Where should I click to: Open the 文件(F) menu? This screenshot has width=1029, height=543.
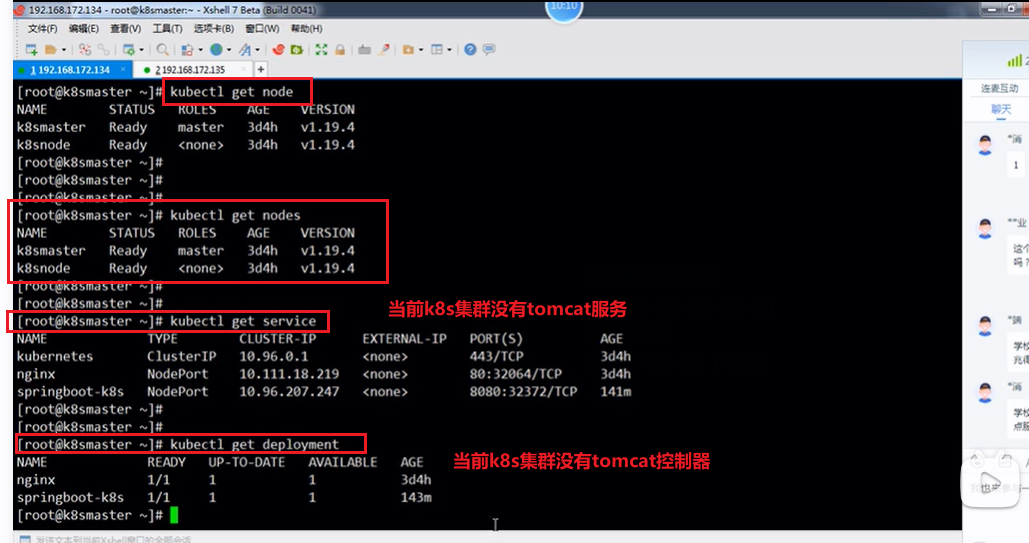pyautogui.click(x=43, y=29)
